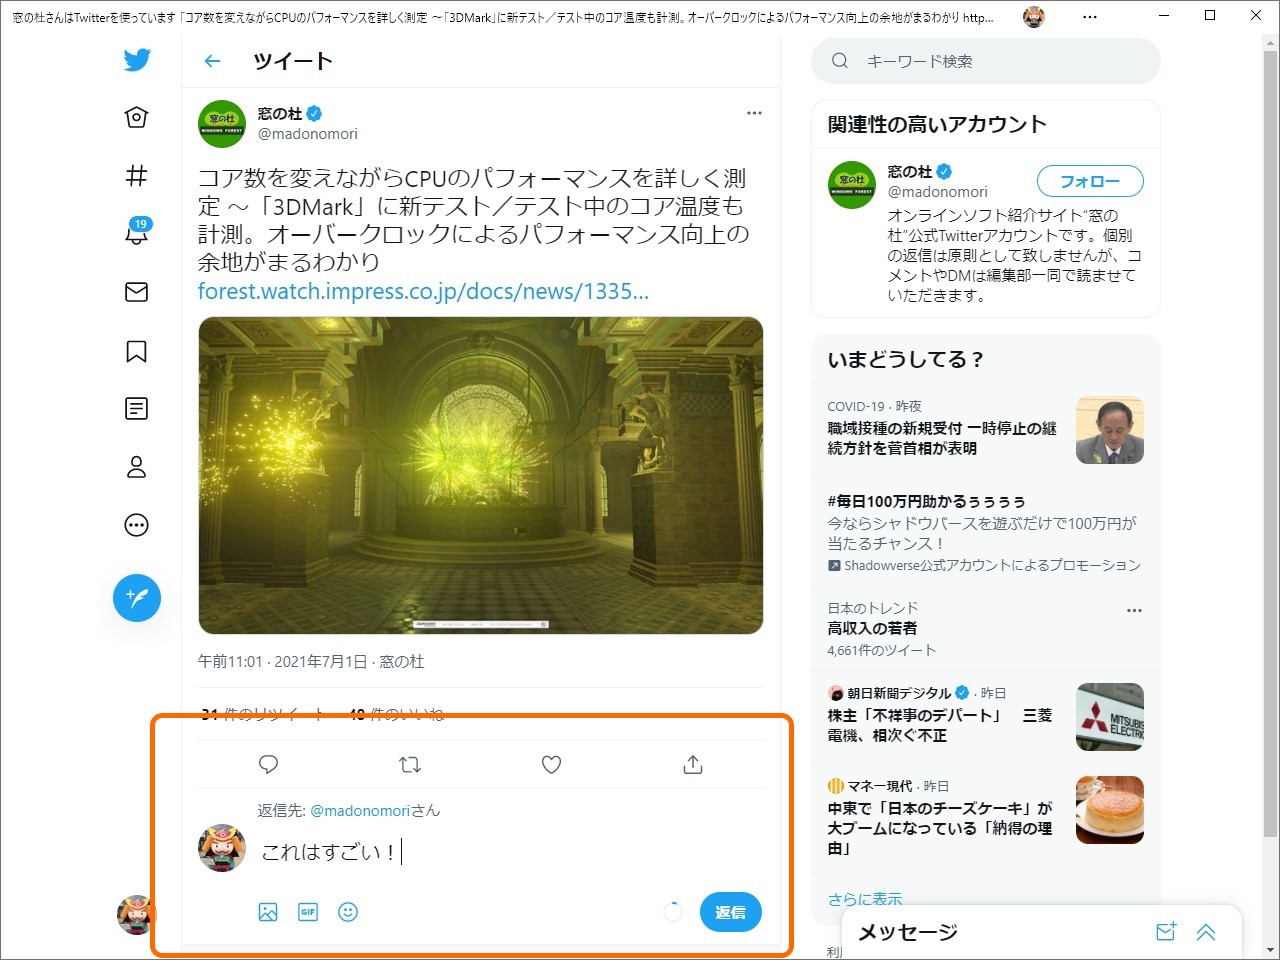
Task: Open notifications showing 19 unread
Action: click(136, 234)
